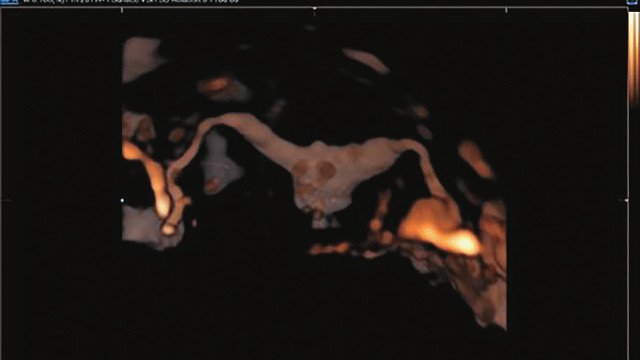Click the blue icon in top-right corner

coord(633,2)
